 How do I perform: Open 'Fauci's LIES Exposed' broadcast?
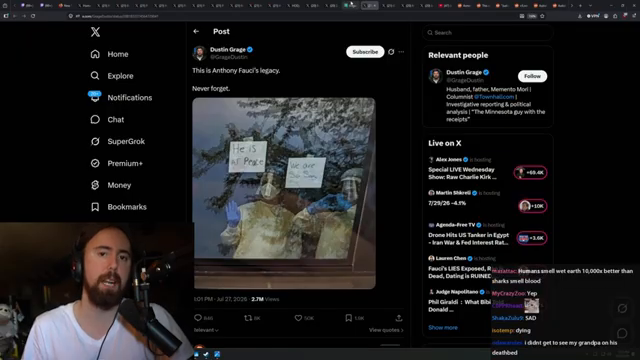tap(460, 272)
